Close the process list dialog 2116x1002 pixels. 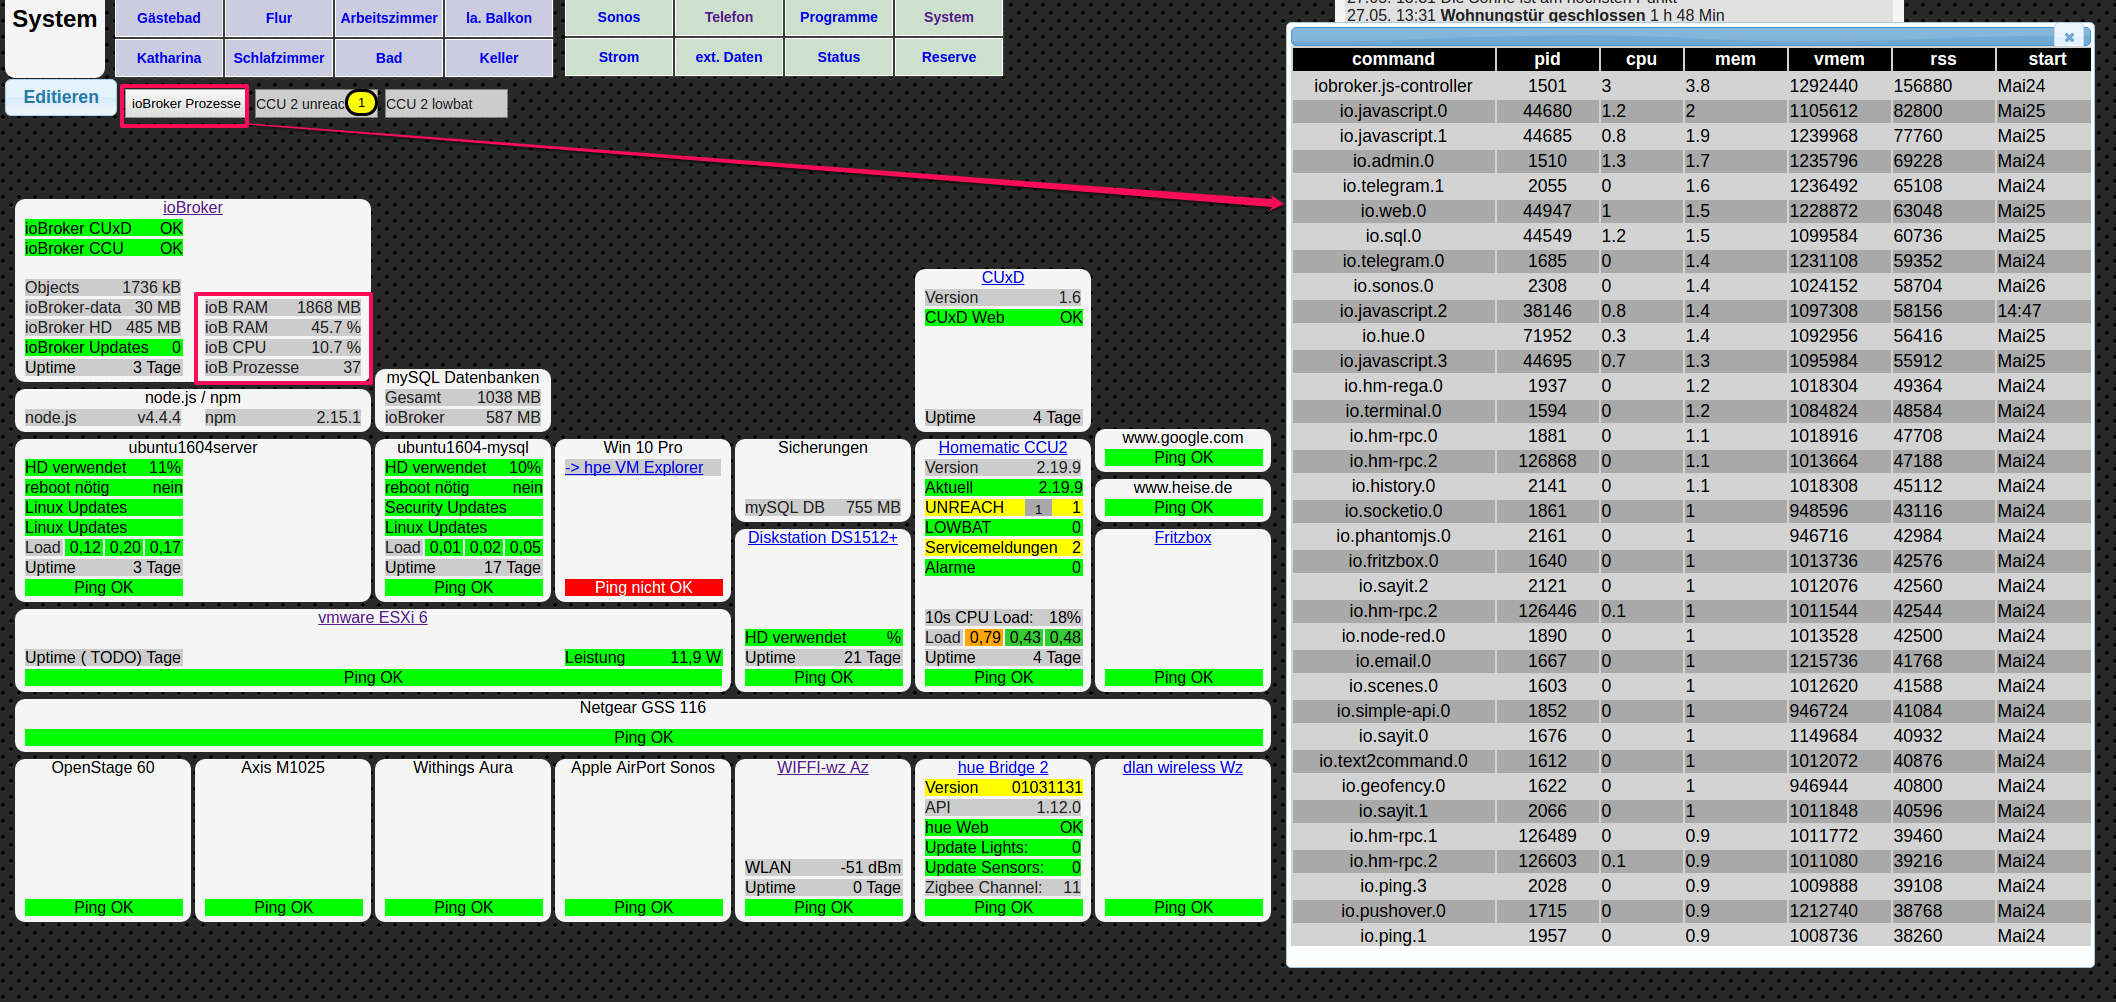(2069, 37)
